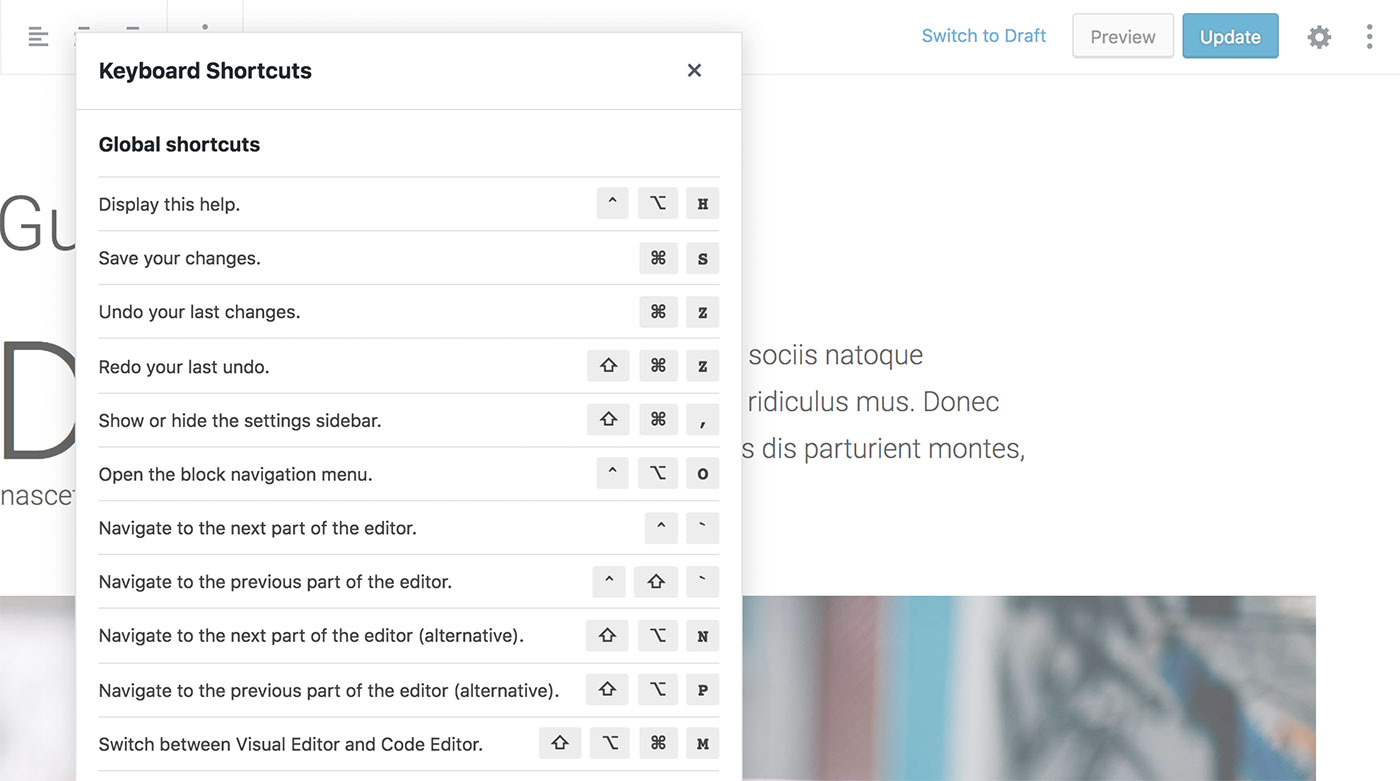This screenshot has width=1400, height=781.
Task: Select 'Navigate to the previous part of the editor.'
Action: 275,582
